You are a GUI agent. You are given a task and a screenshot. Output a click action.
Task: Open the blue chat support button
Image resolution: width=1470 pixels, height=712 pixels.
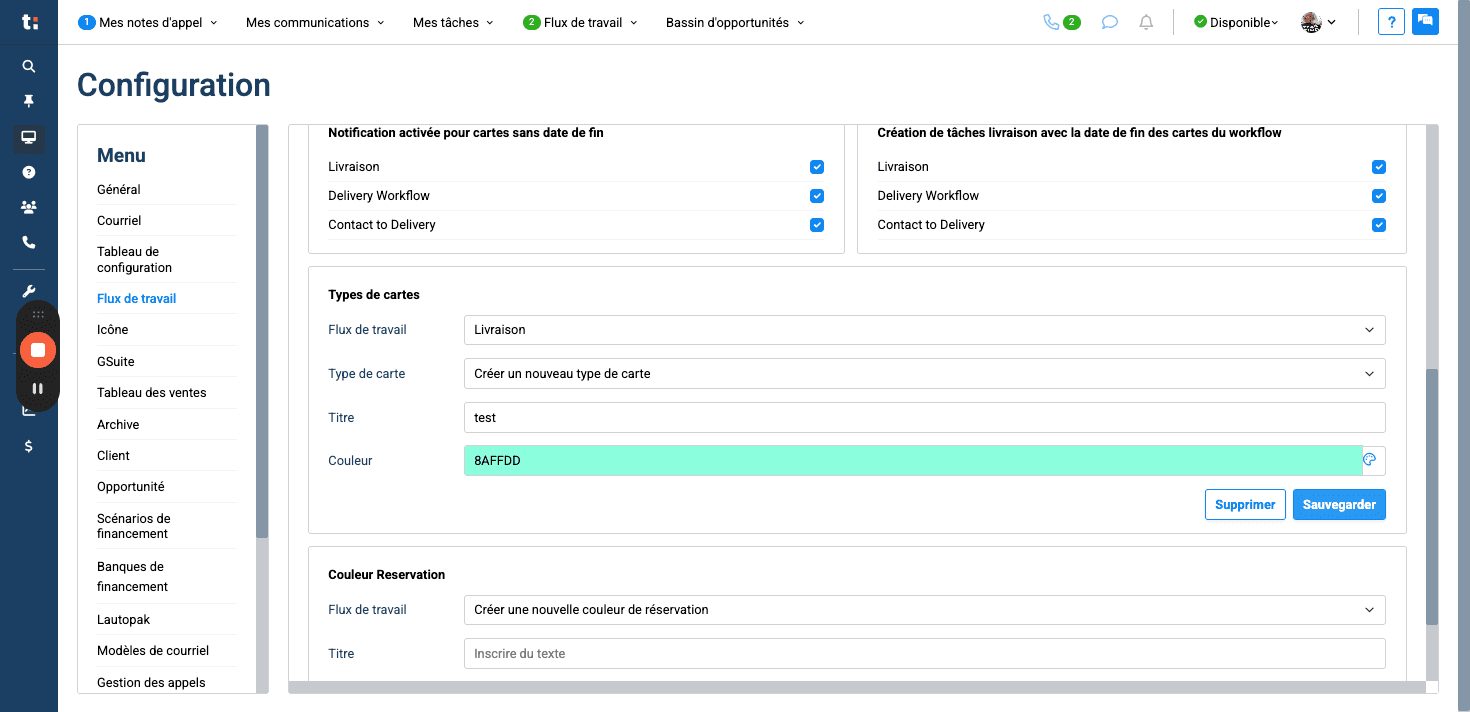click(x=1425, y=22)
